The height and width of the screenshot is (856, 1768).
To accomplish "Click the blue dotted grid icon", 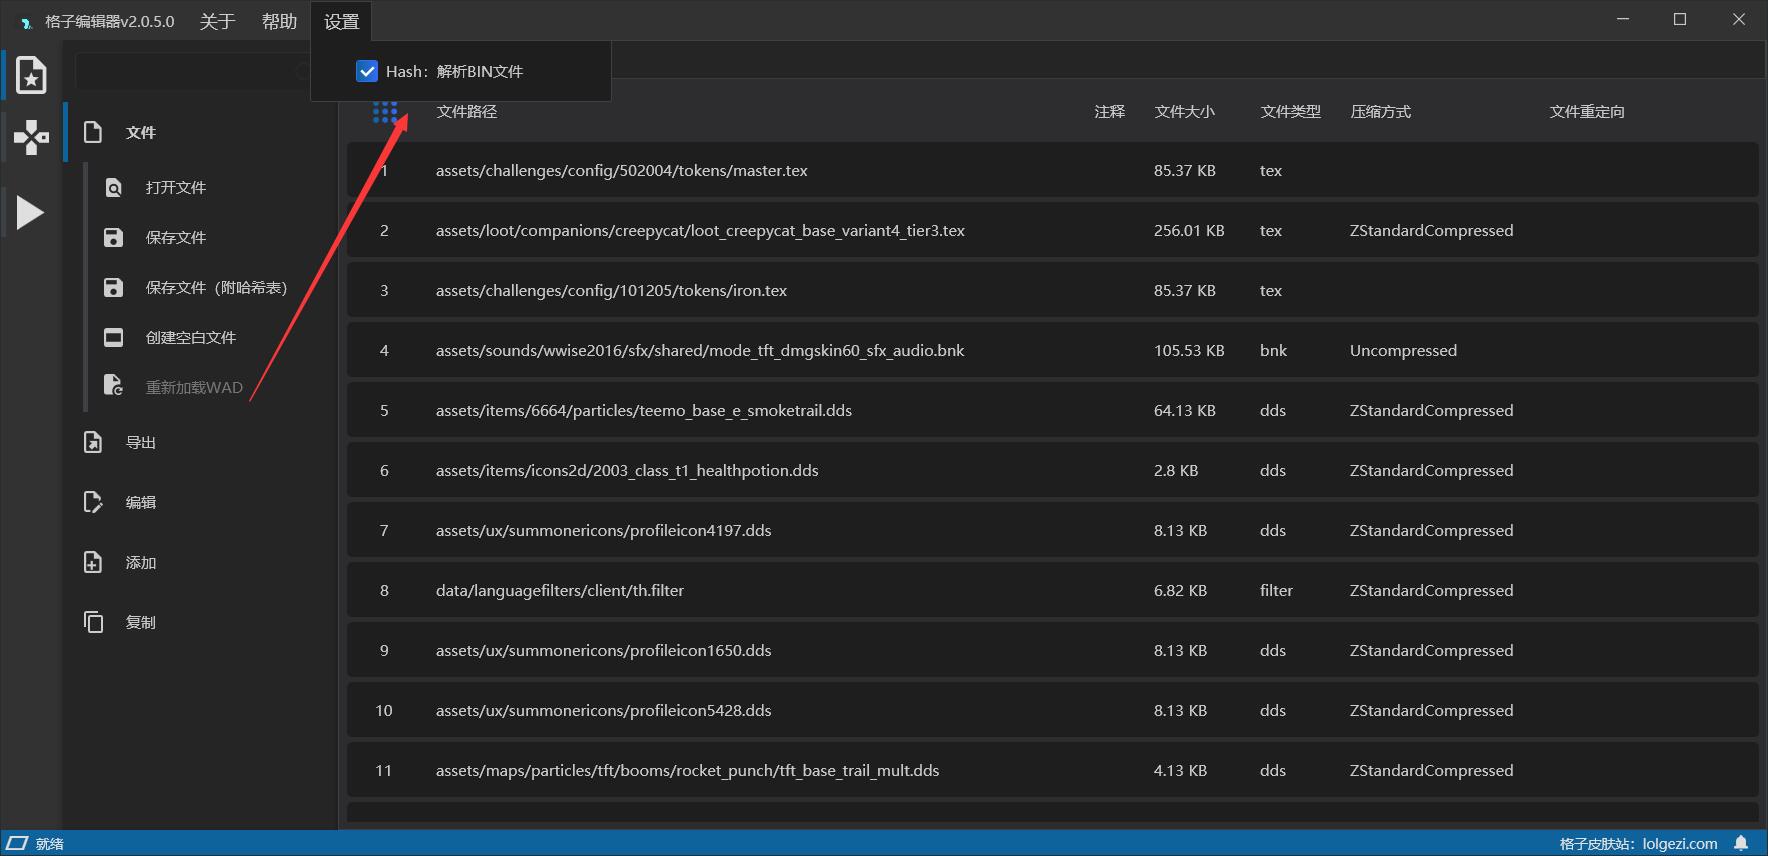I will (x=385, y=112).
